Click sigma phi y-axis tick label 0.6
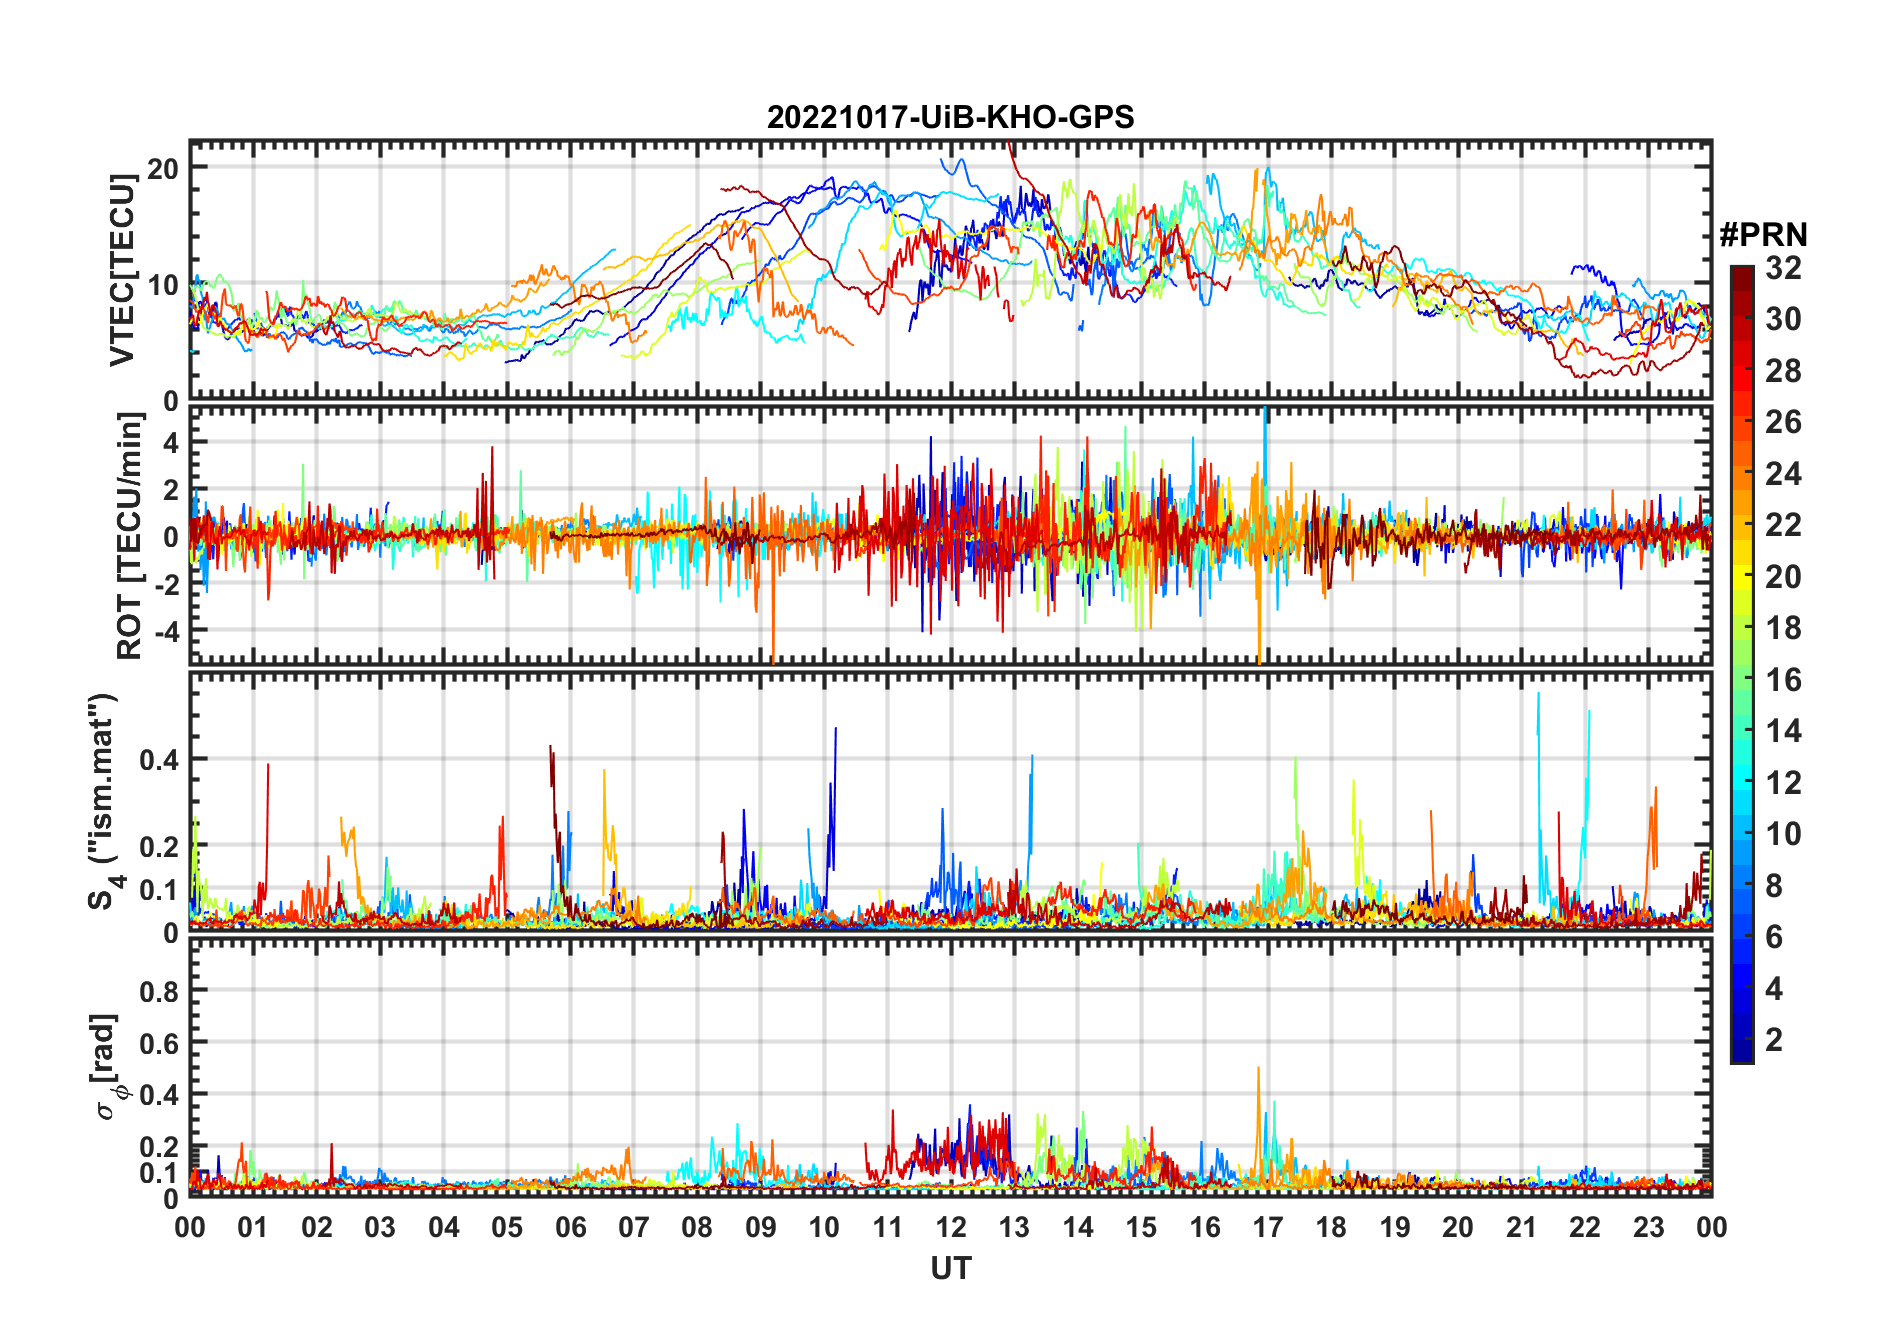Image resolution: width=1902 pixels, height=1330 pixels. pos(158,1043)
